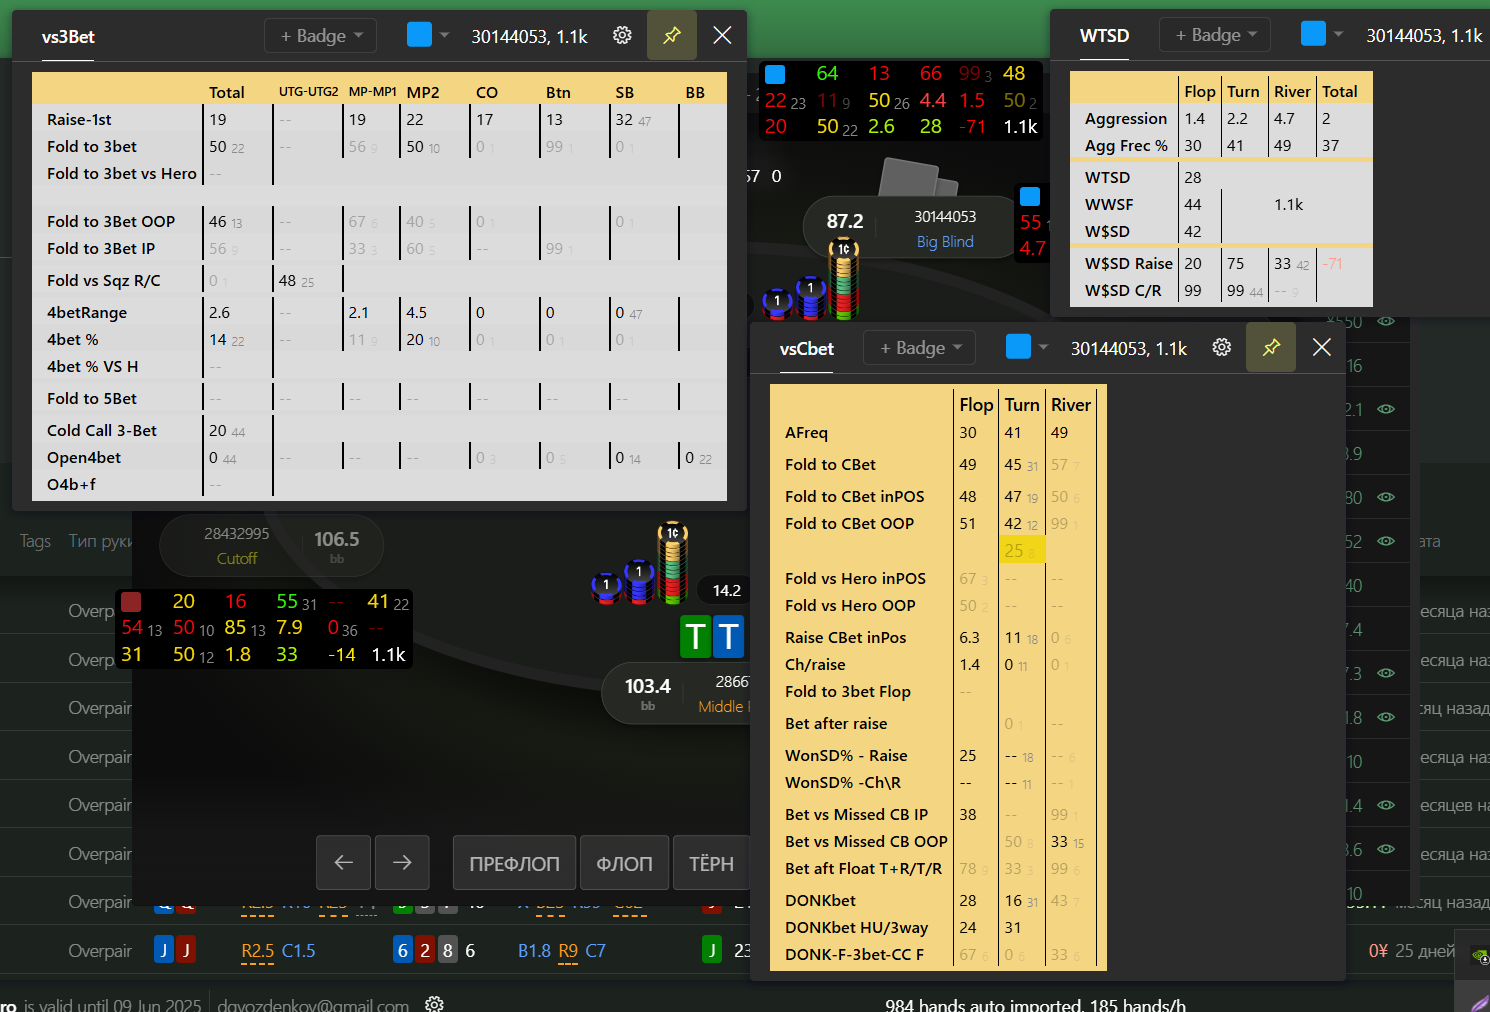This screenshot has height=1012, width=1490.
Task: Click blue marker square in top HUD
Action: (x=774, y=74)
